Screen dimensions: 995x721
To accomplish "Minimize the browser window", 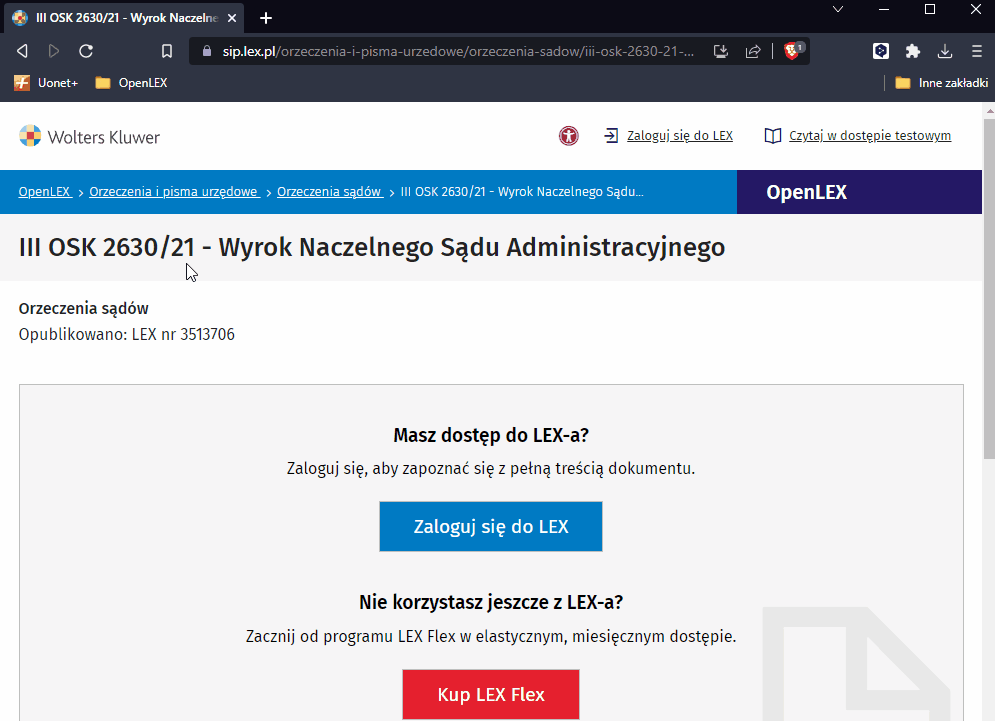I will (883, 10).
